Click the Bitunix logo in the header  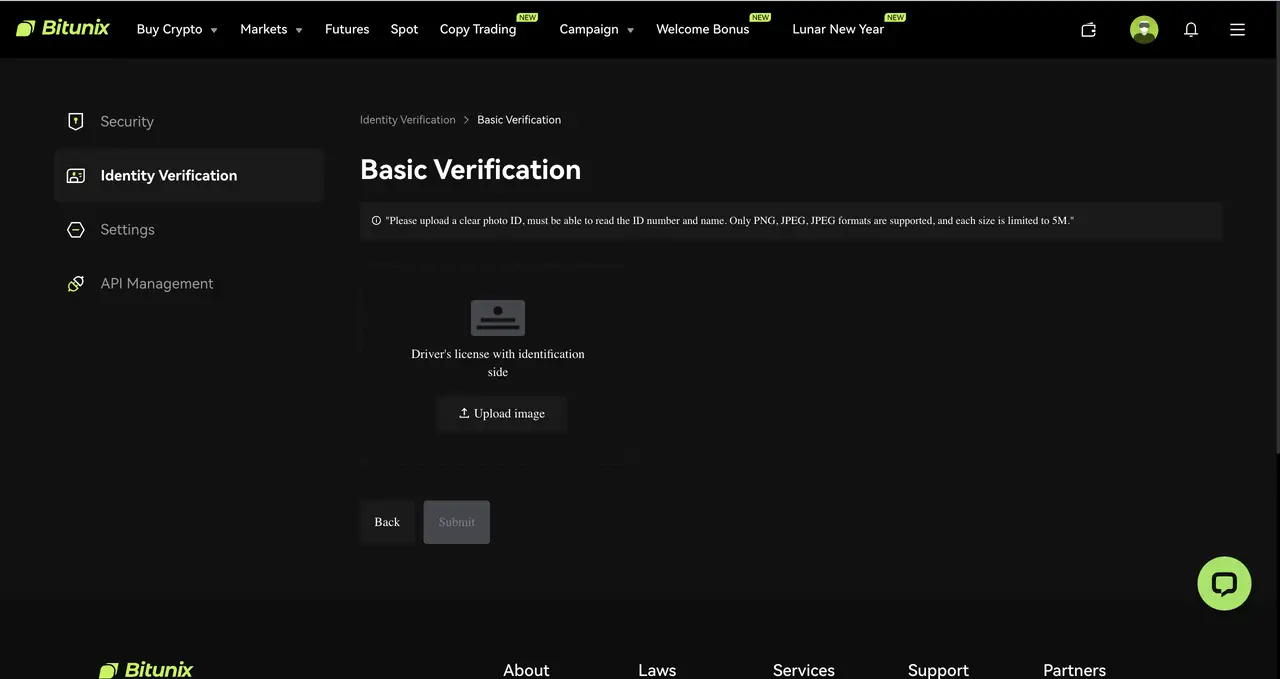(x=63, y=28)
